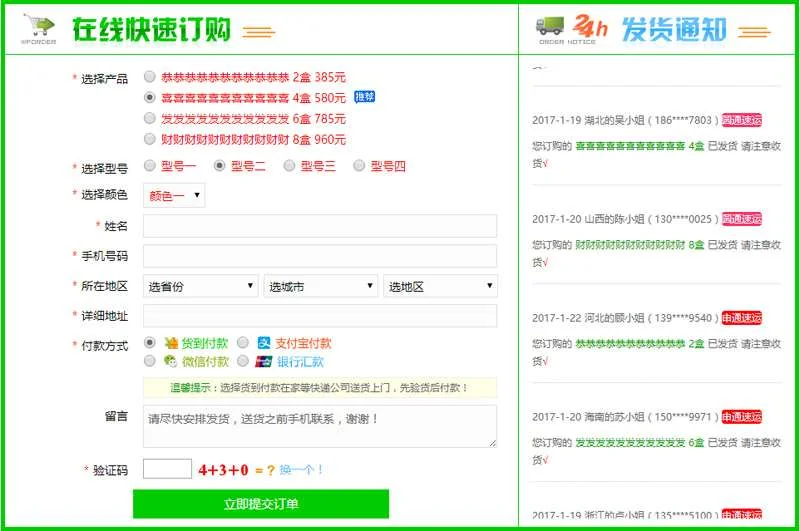The height and width of the screenshot is (531, 800).
Task: Open the 颜色一 color dropdown
Action: [x=174, y=195]
